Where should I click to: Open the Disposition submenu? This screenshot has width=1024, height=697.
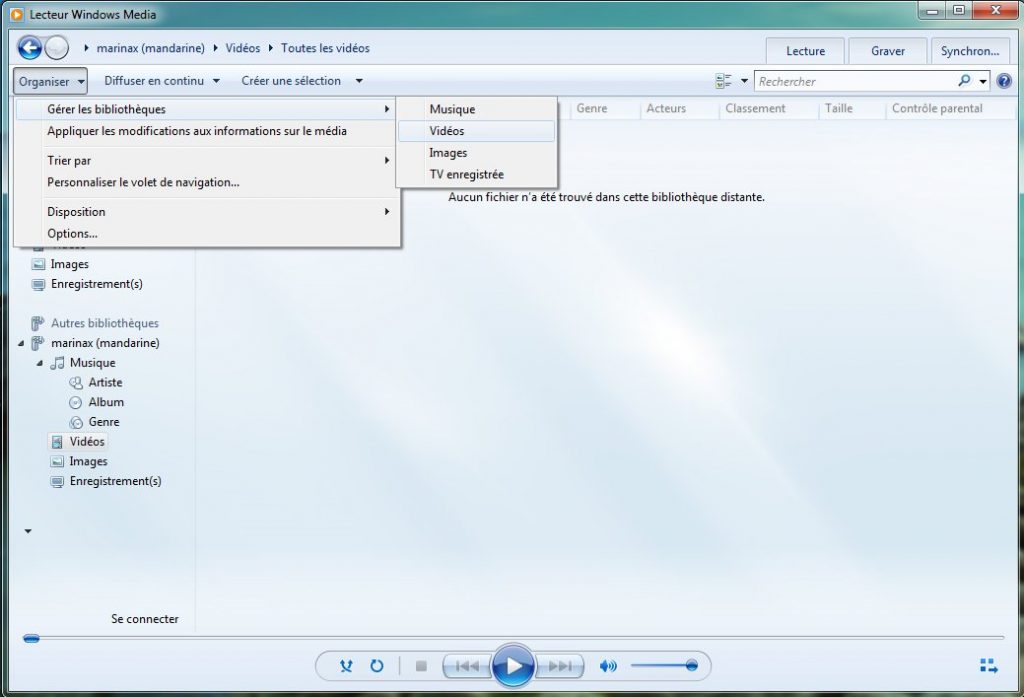click(x=204, y=212)
